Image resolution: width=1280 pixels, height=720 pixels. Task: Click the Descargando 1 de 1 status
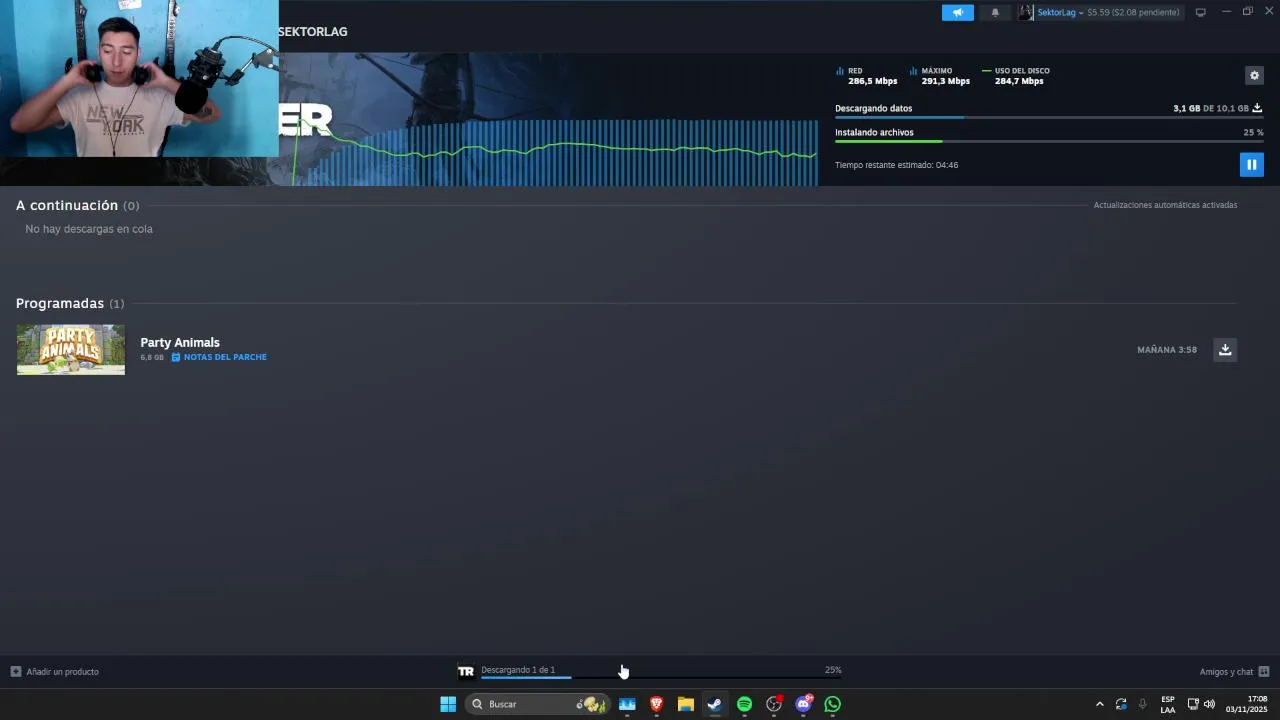pyautogui.click(x=518, y=670)
